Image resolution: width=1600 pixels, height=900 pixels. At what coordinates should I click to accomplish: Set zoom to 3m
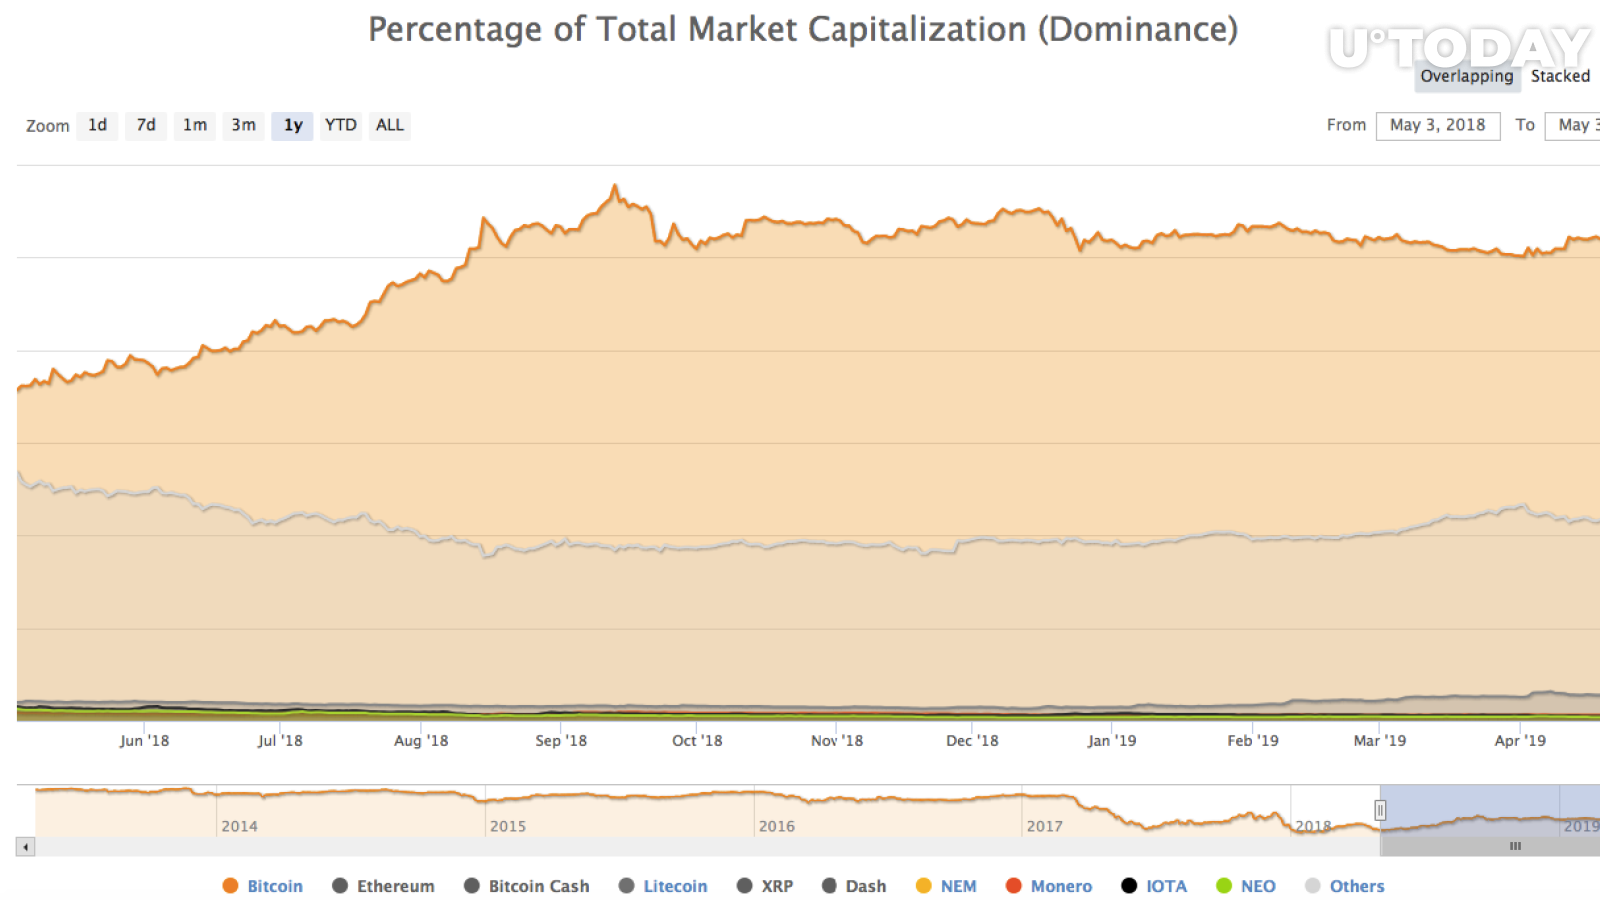[x=243, y=125]
